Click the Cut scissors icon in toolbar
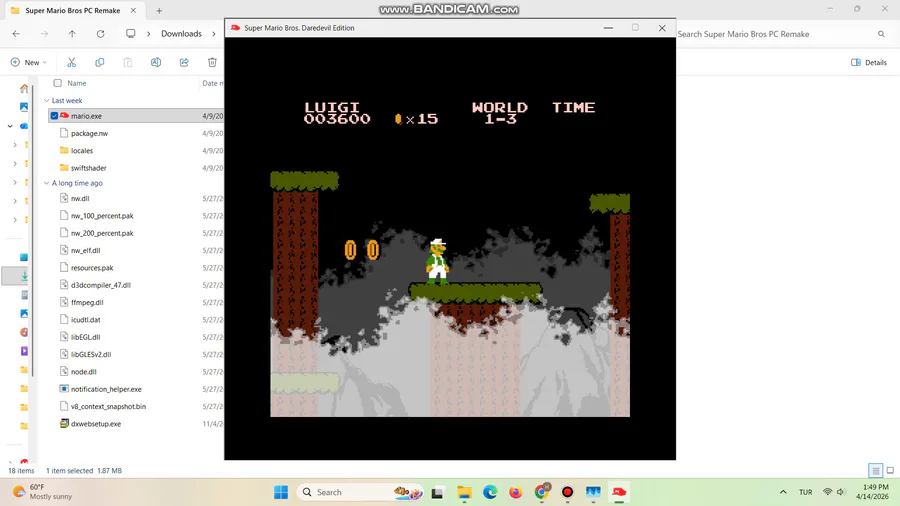 [71, 62]
